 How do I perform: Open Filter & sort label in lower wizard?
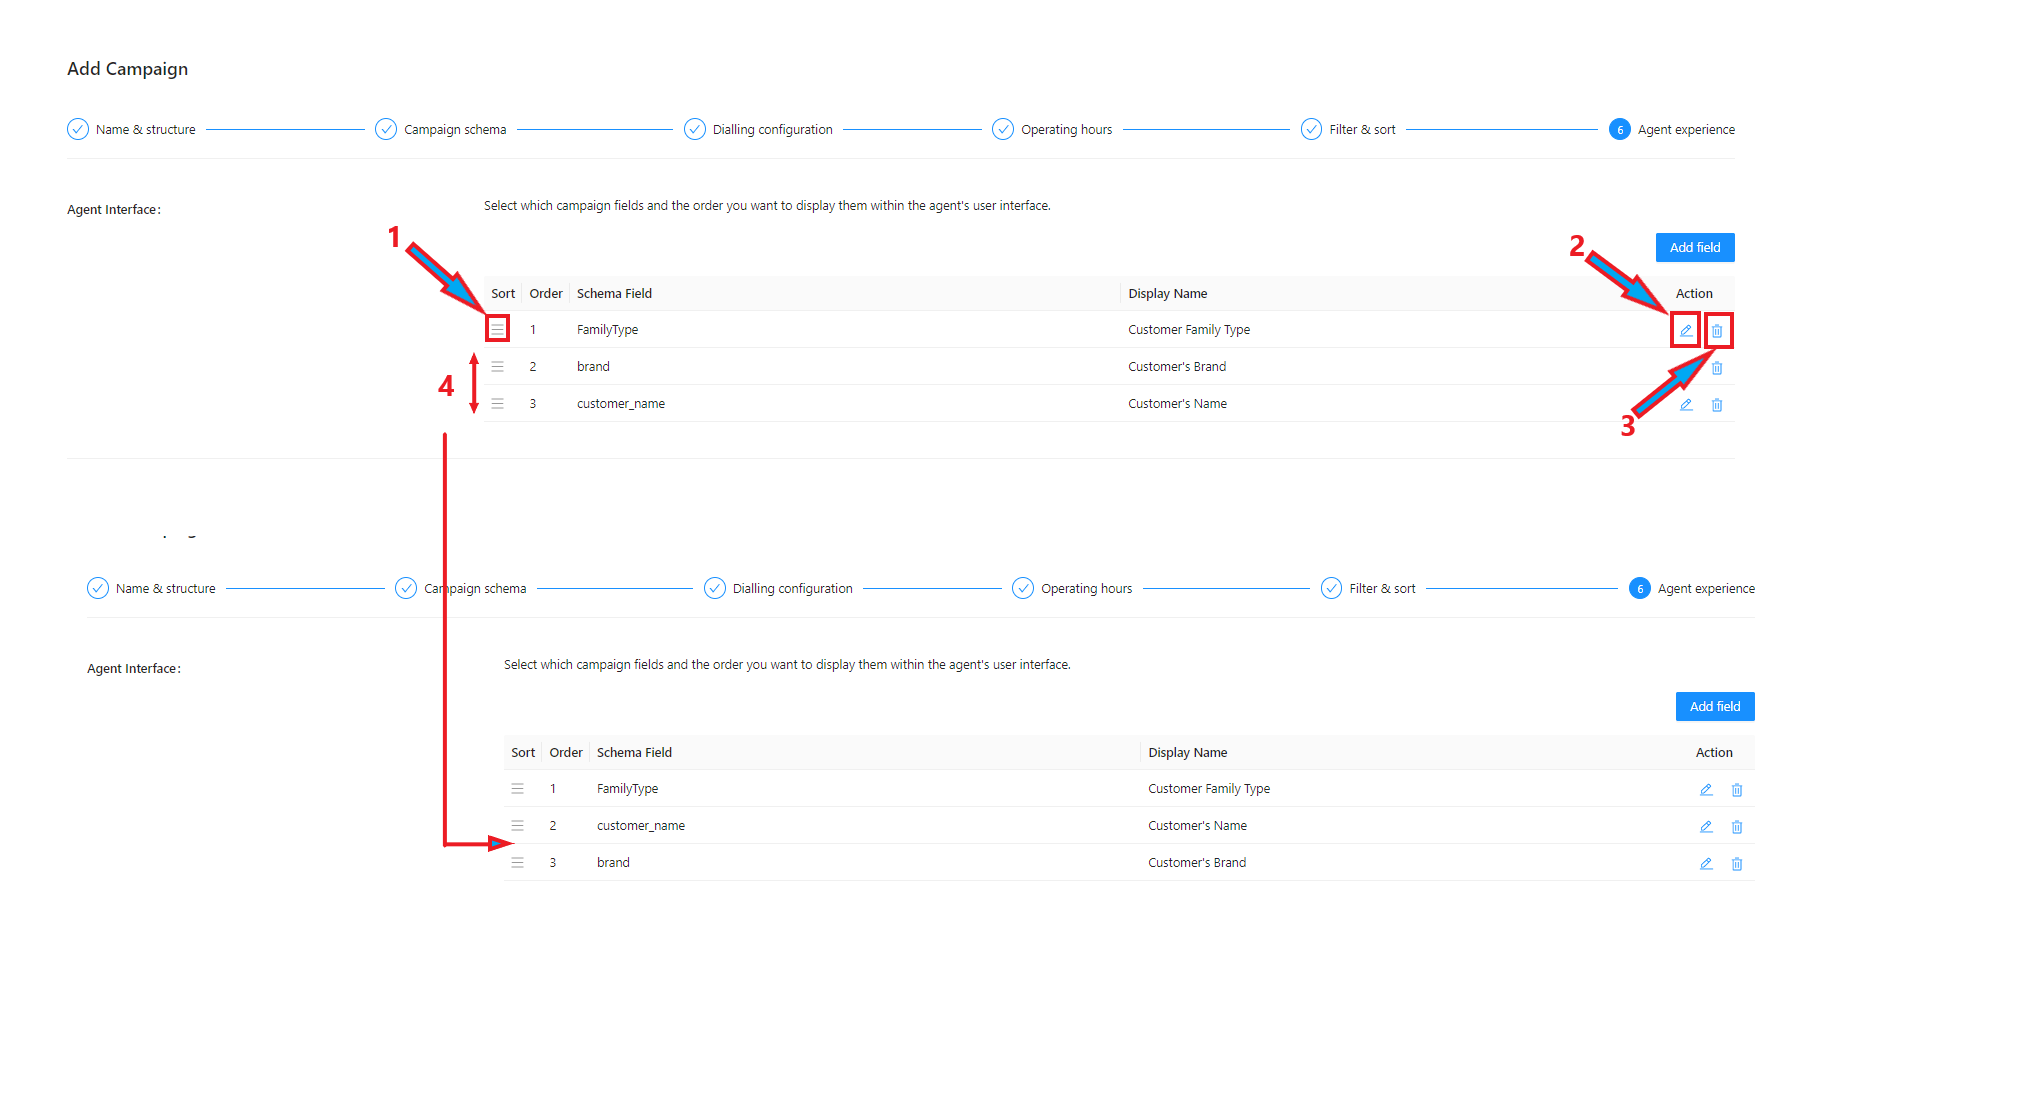pos(1383,589)
